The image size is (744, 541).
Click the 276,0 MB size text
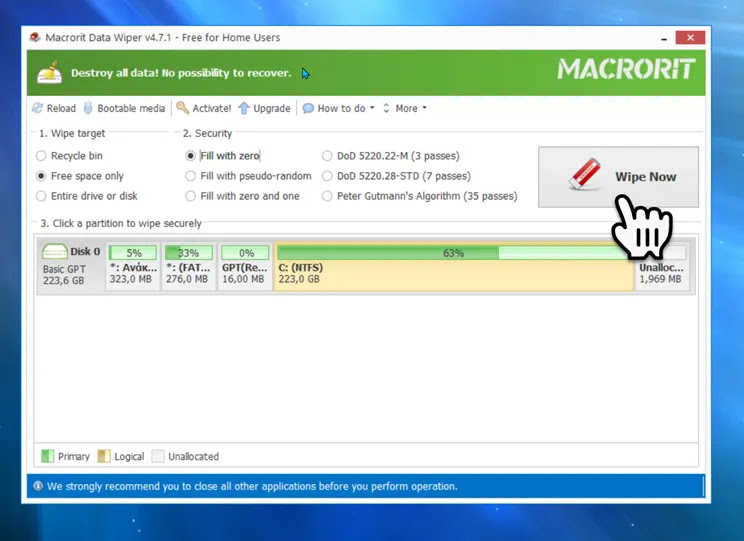coord(187,279)
